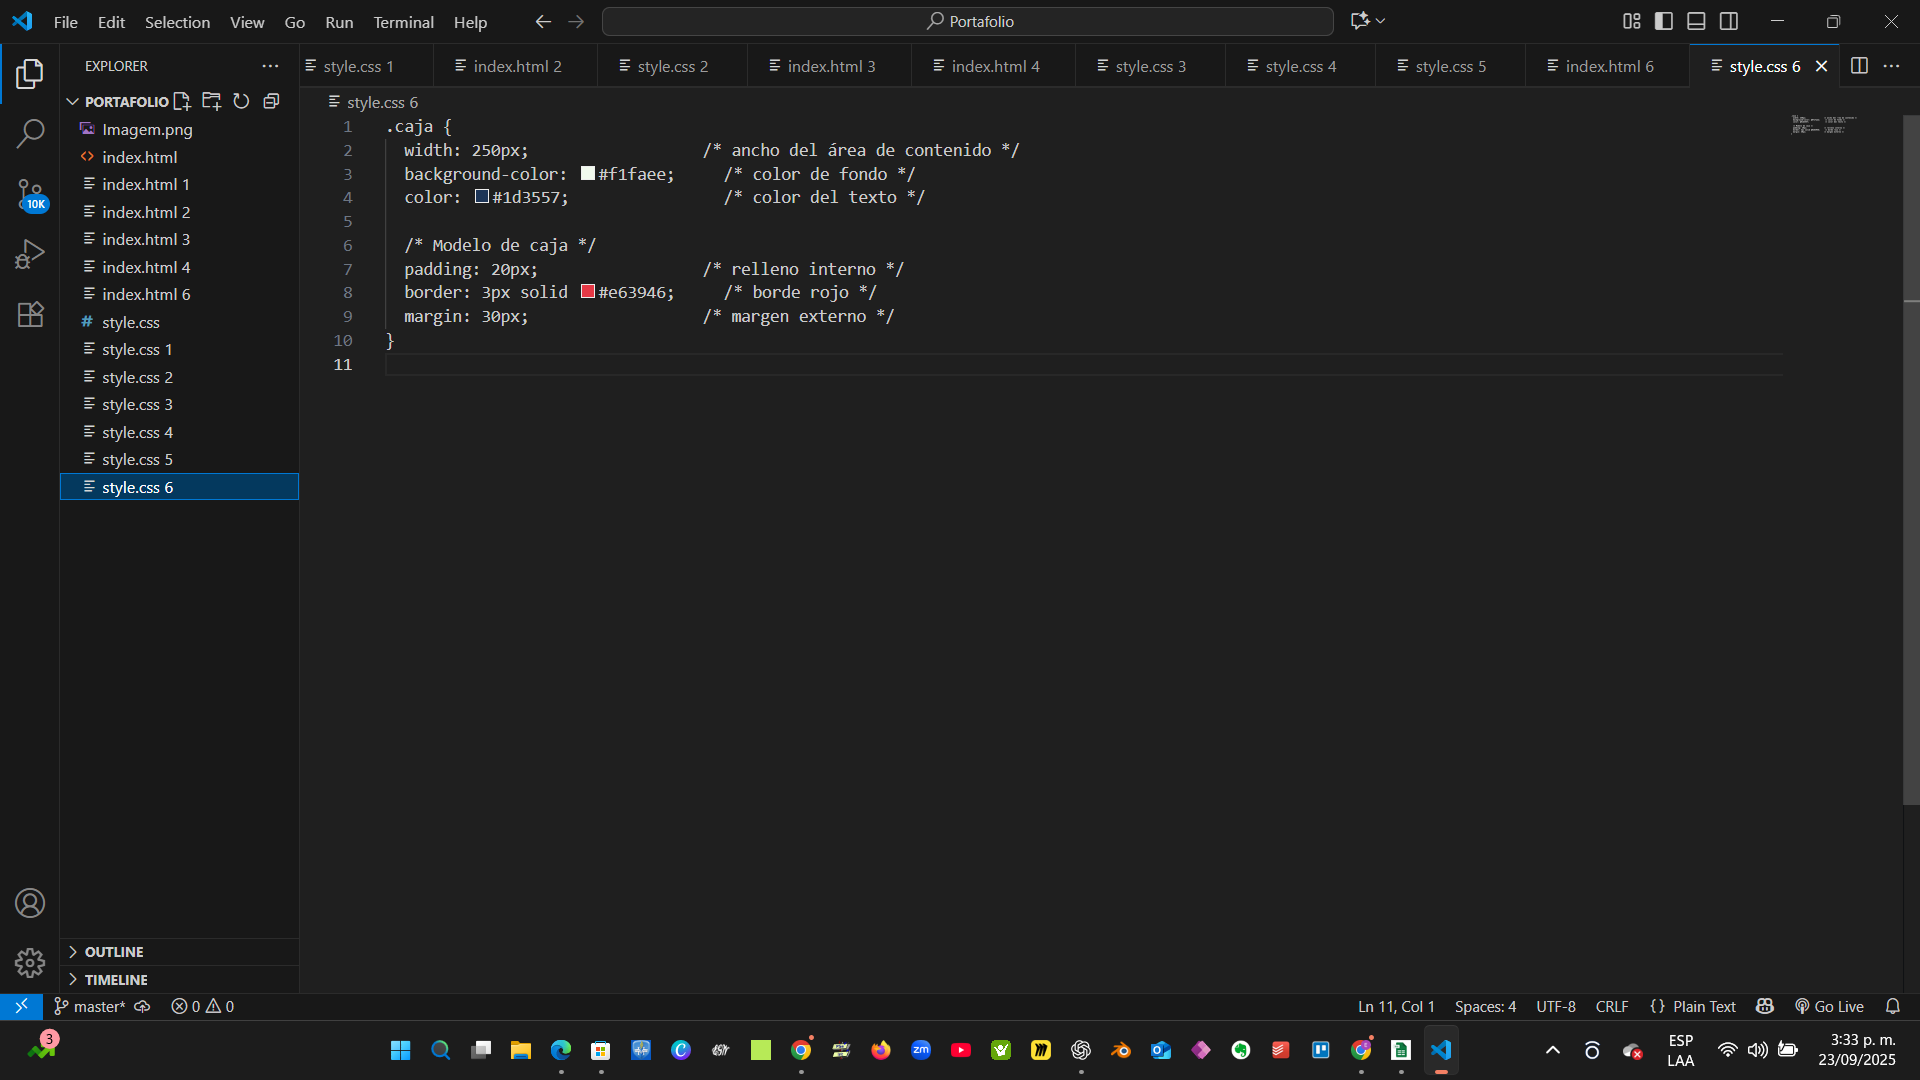Open the Selection menu
The image size is (1920, 1080).
click(x=177, y=22)
